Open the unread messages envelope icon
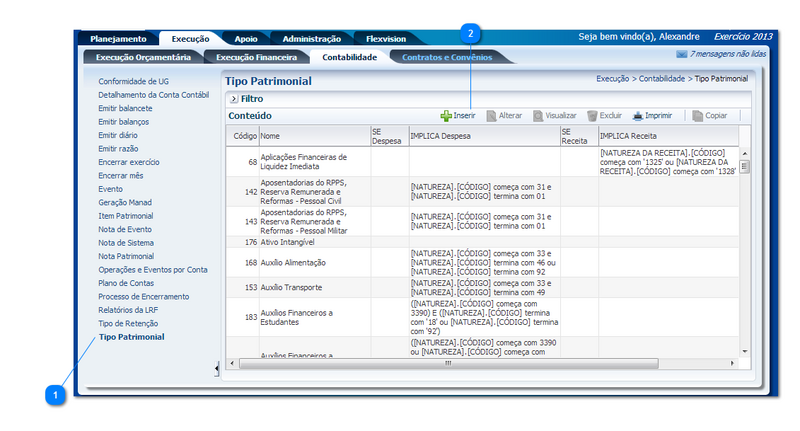The width and height of the screenshot is (800, 431). pos(682,54)
